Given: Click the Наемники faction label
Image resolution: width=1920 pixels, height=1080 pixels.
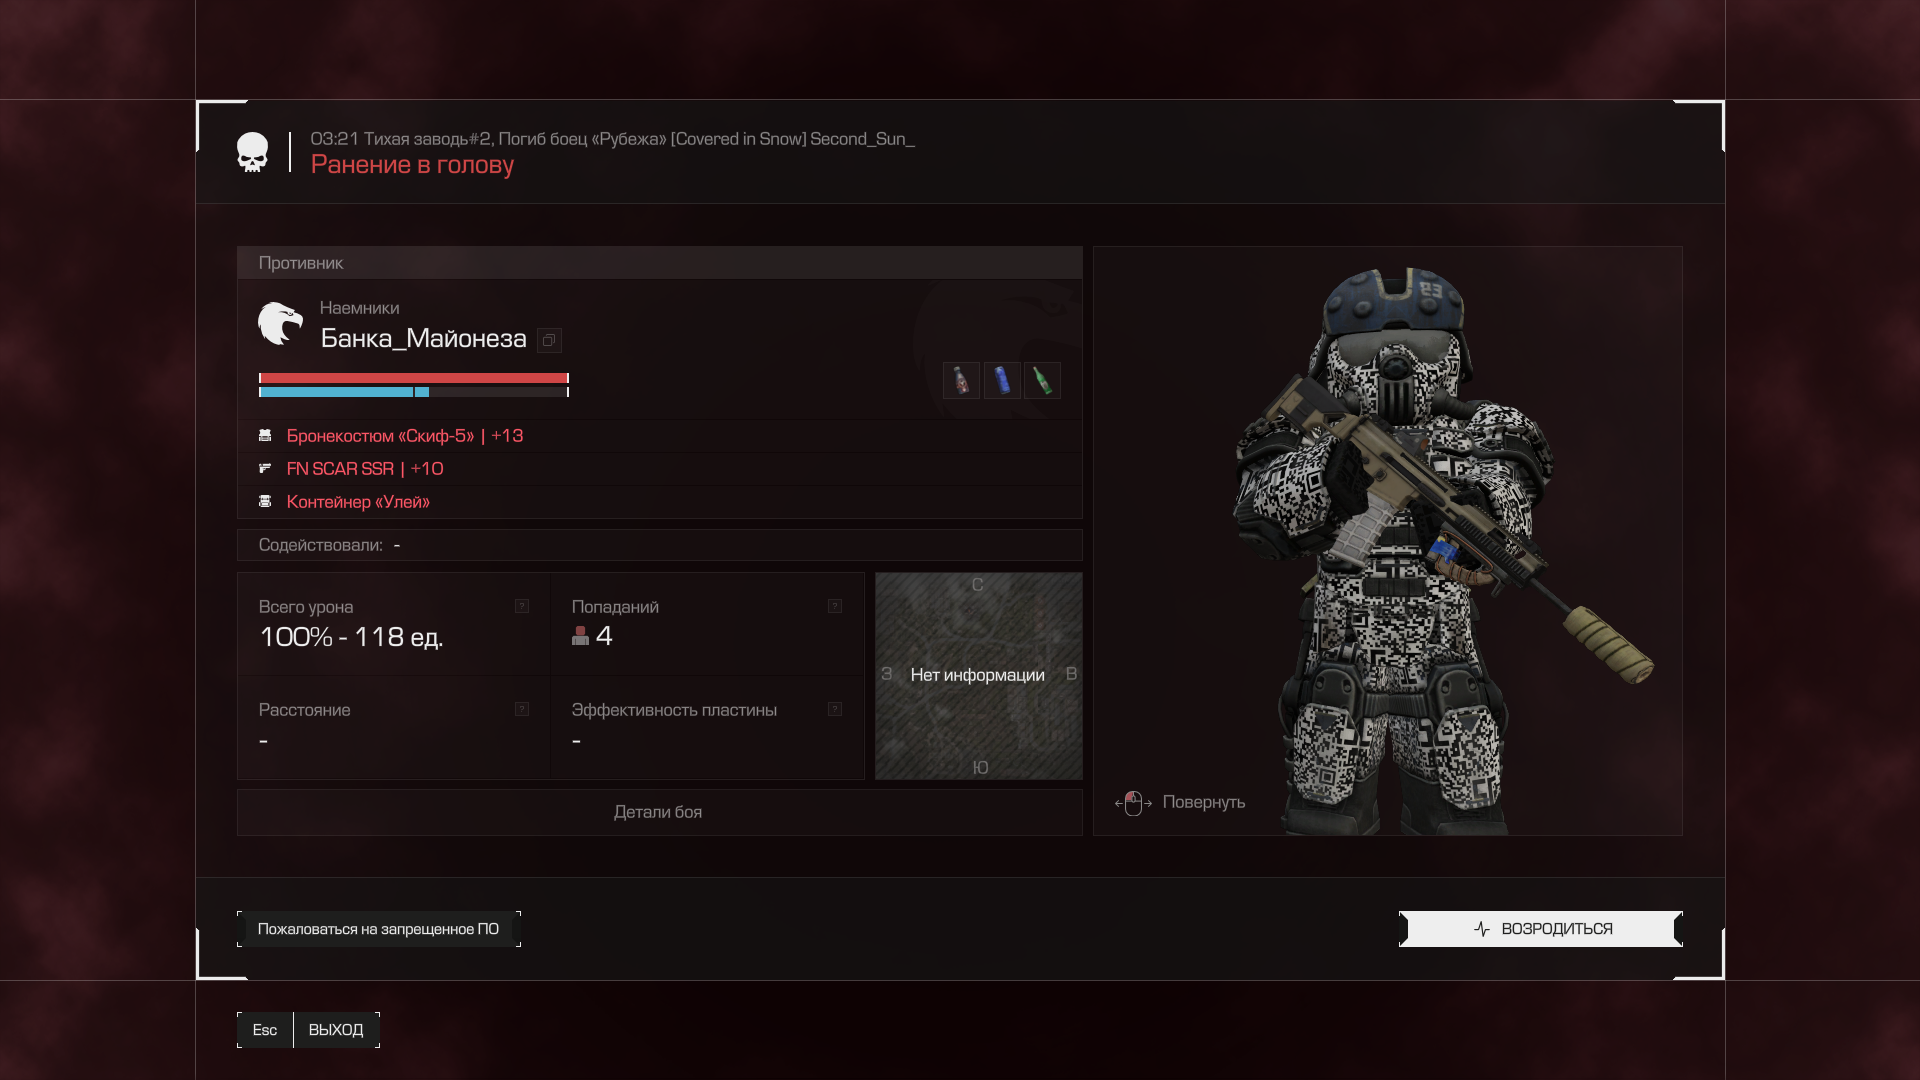Looking at the screenshot, I should [359, 308].
